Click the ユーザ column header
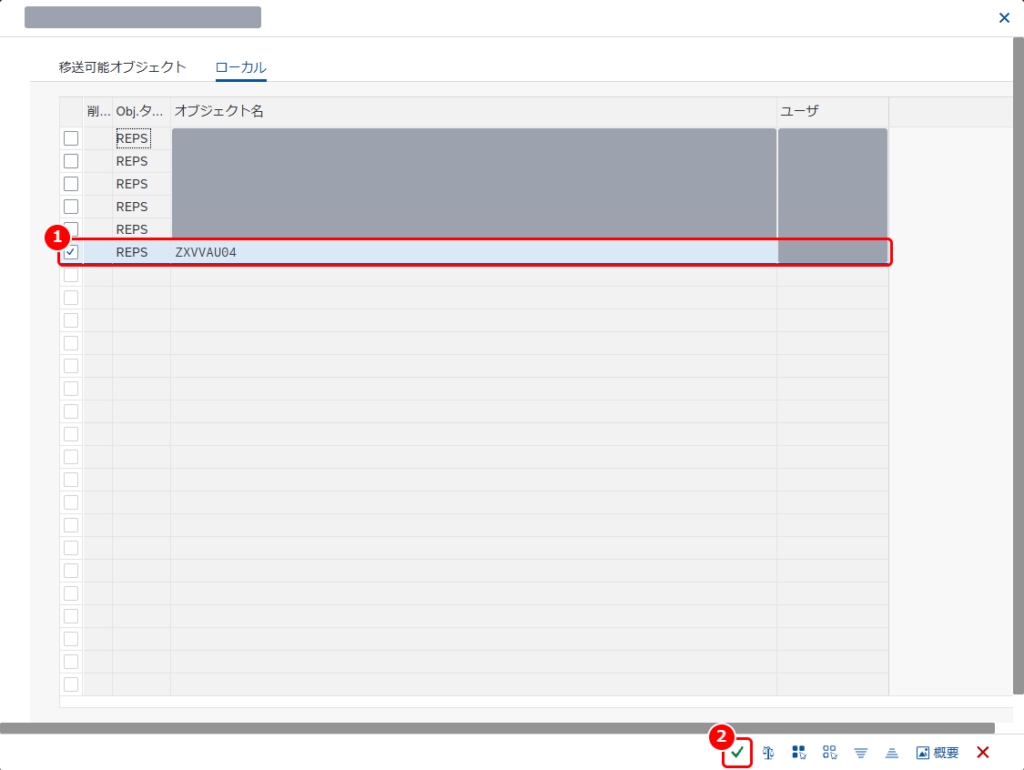 coord(833,111)
